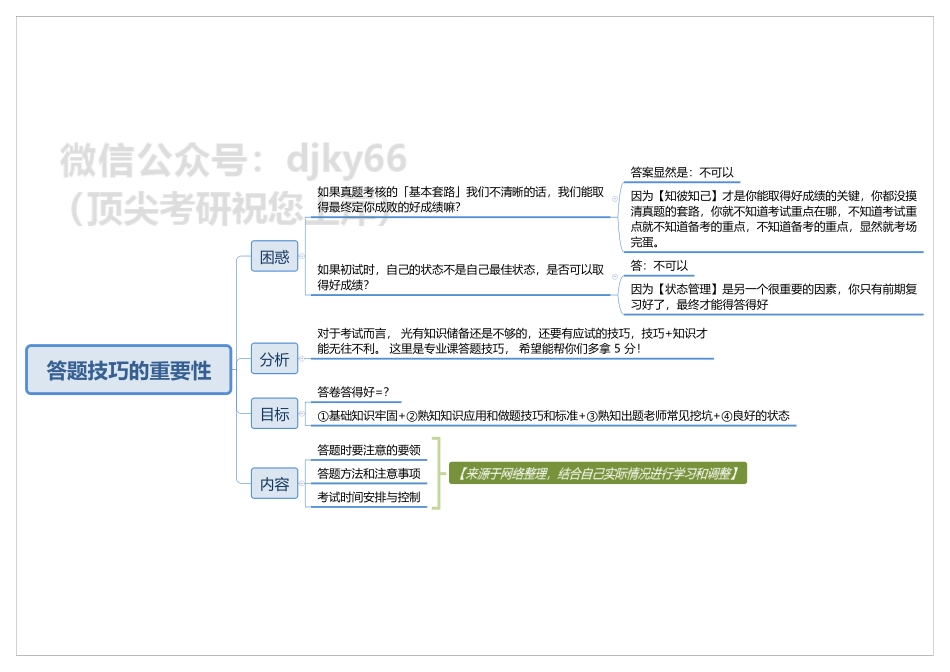Click the 目标 branch node
Viewport: 950px width, 672px height.
(x=274, y=415)
